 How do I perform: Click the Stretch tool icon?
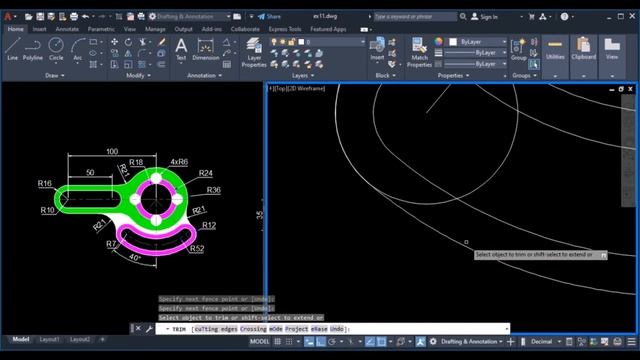point(115,64)
